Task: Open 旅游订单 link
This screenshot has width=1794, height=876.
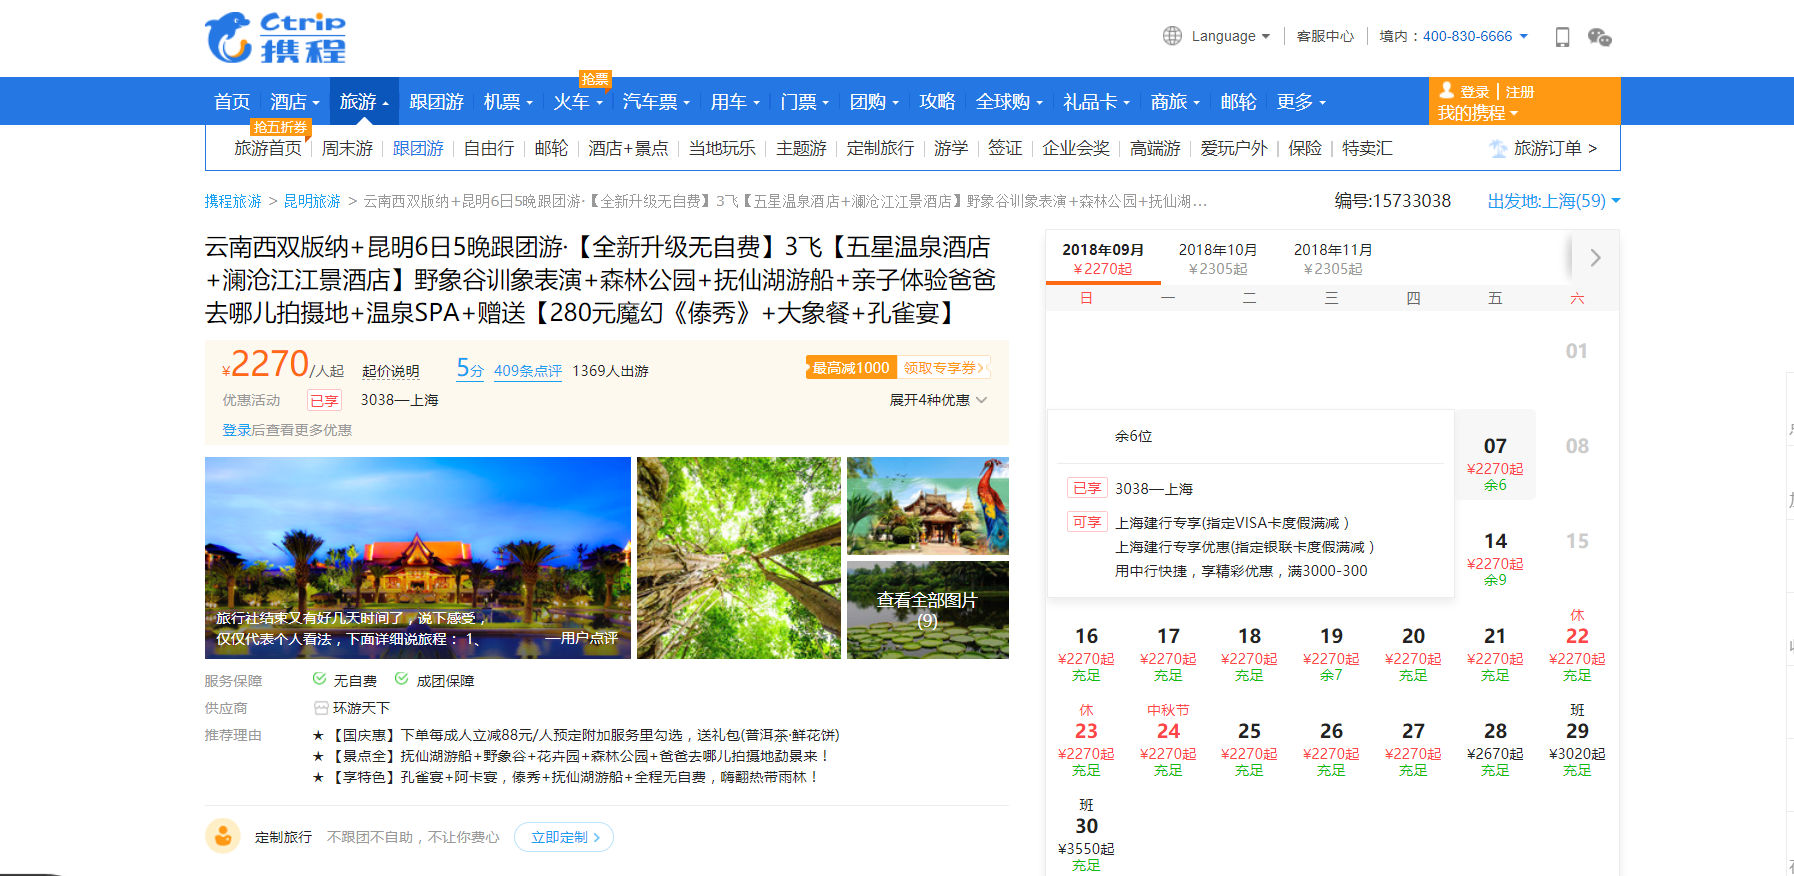Action: tap(1548, 148)
